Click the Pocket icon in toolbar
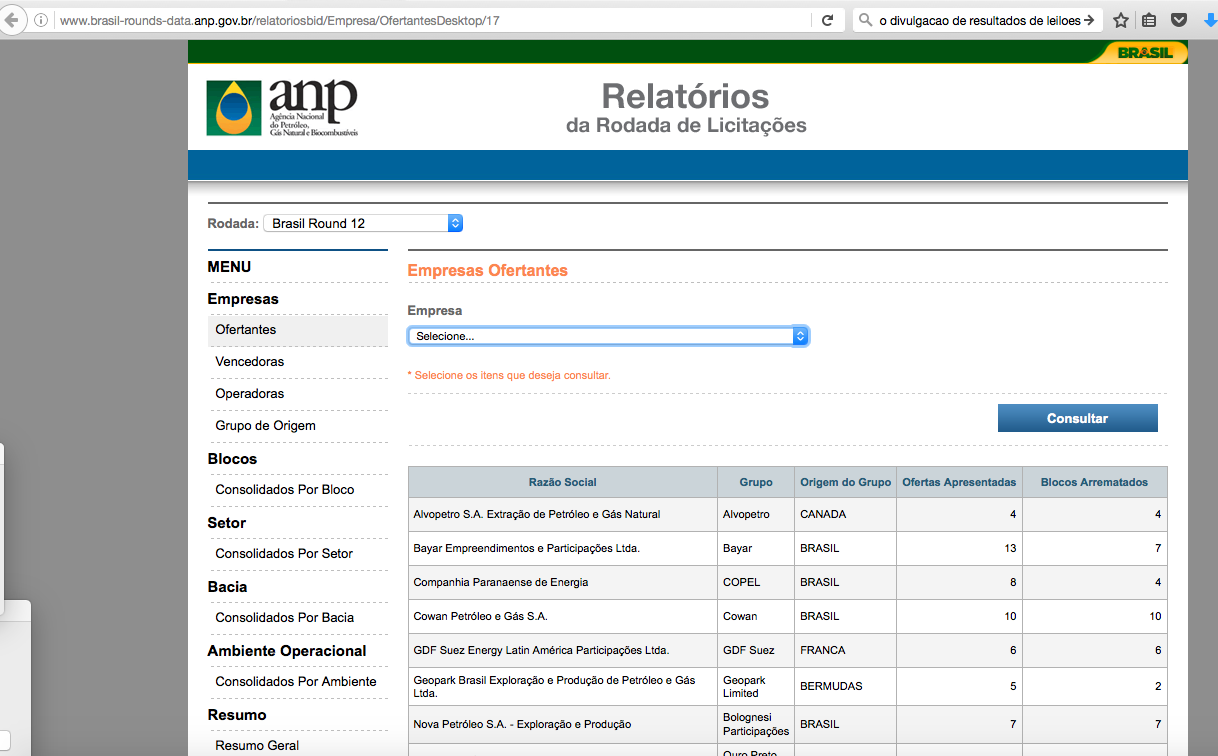Screen dimensions: 1218x756 coord(1179,20)
